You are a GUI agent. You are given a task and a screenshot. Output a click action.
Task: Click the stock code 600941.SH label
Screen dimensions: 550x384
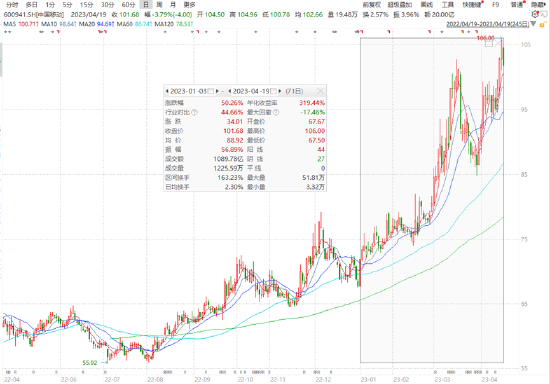[x=19, y=15]
